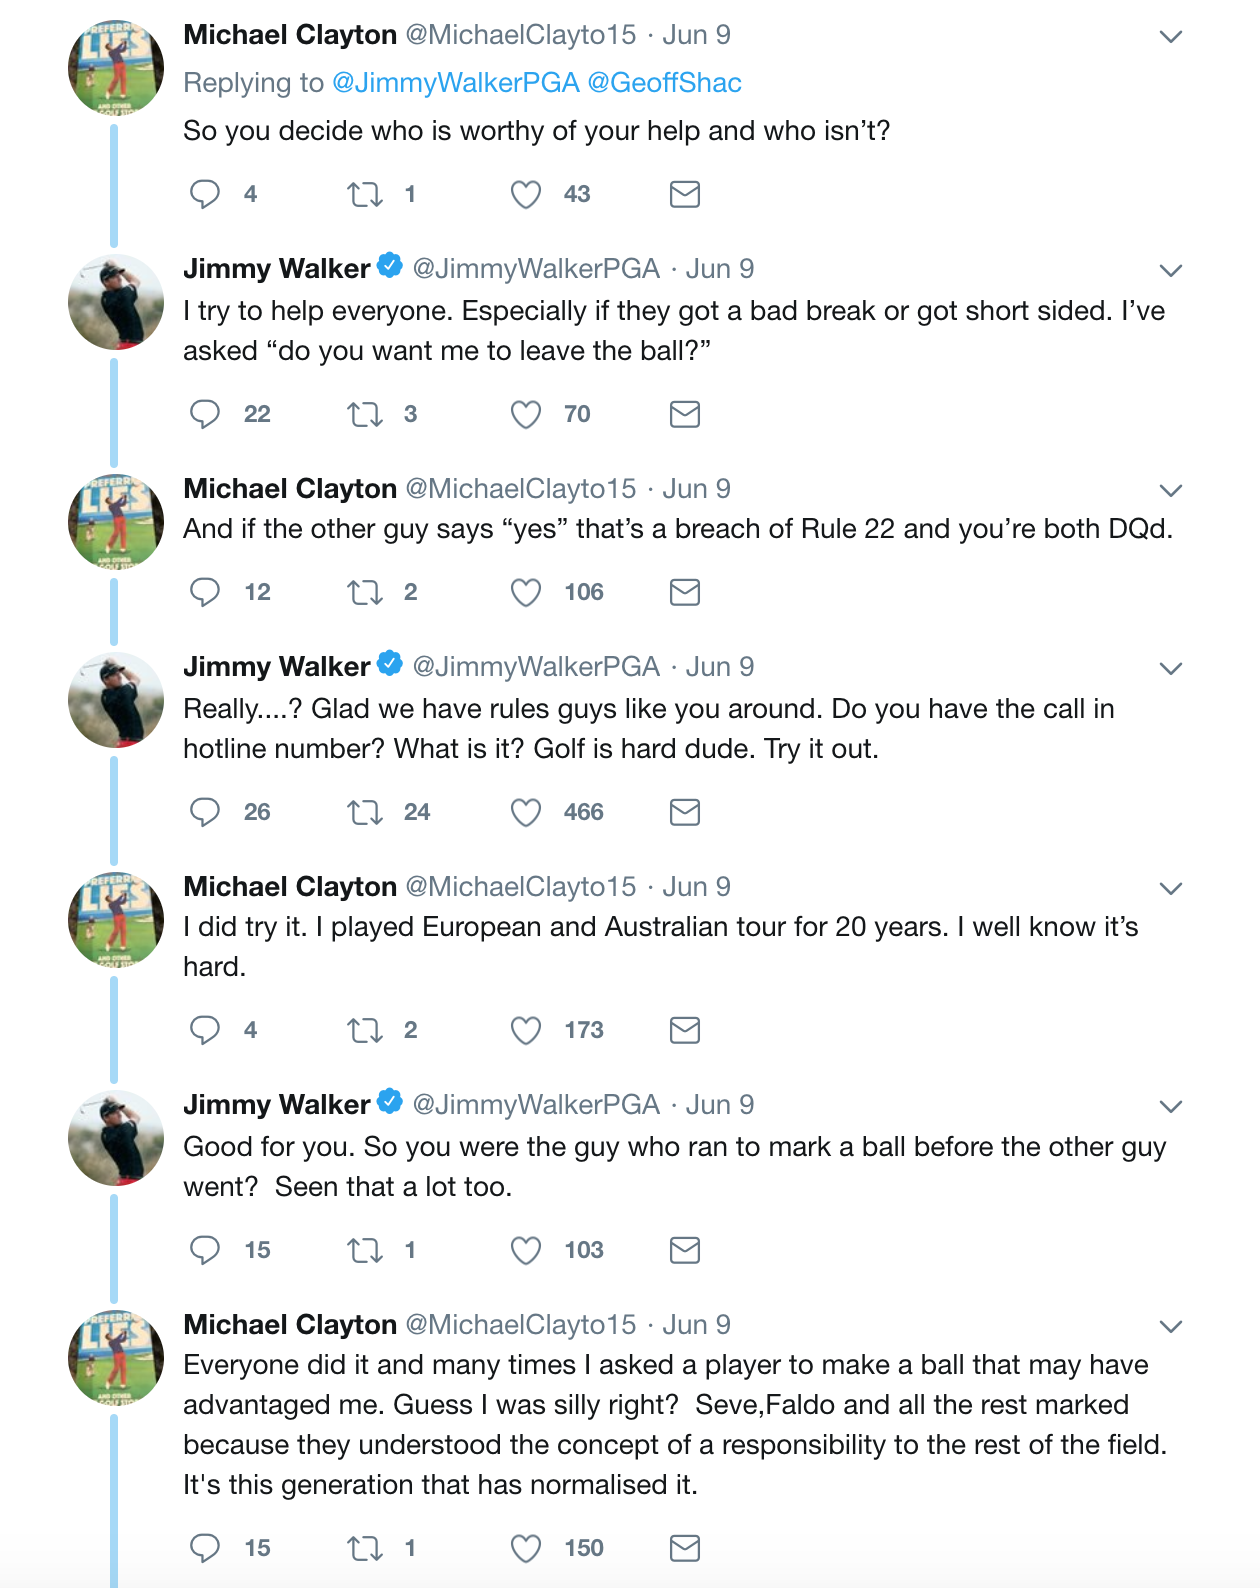The width and height of the screenshot is (1260, 1588).
Task: Click Jimmy Walker's avatar on the "Really....?" tweet
Action: point(116,700)
